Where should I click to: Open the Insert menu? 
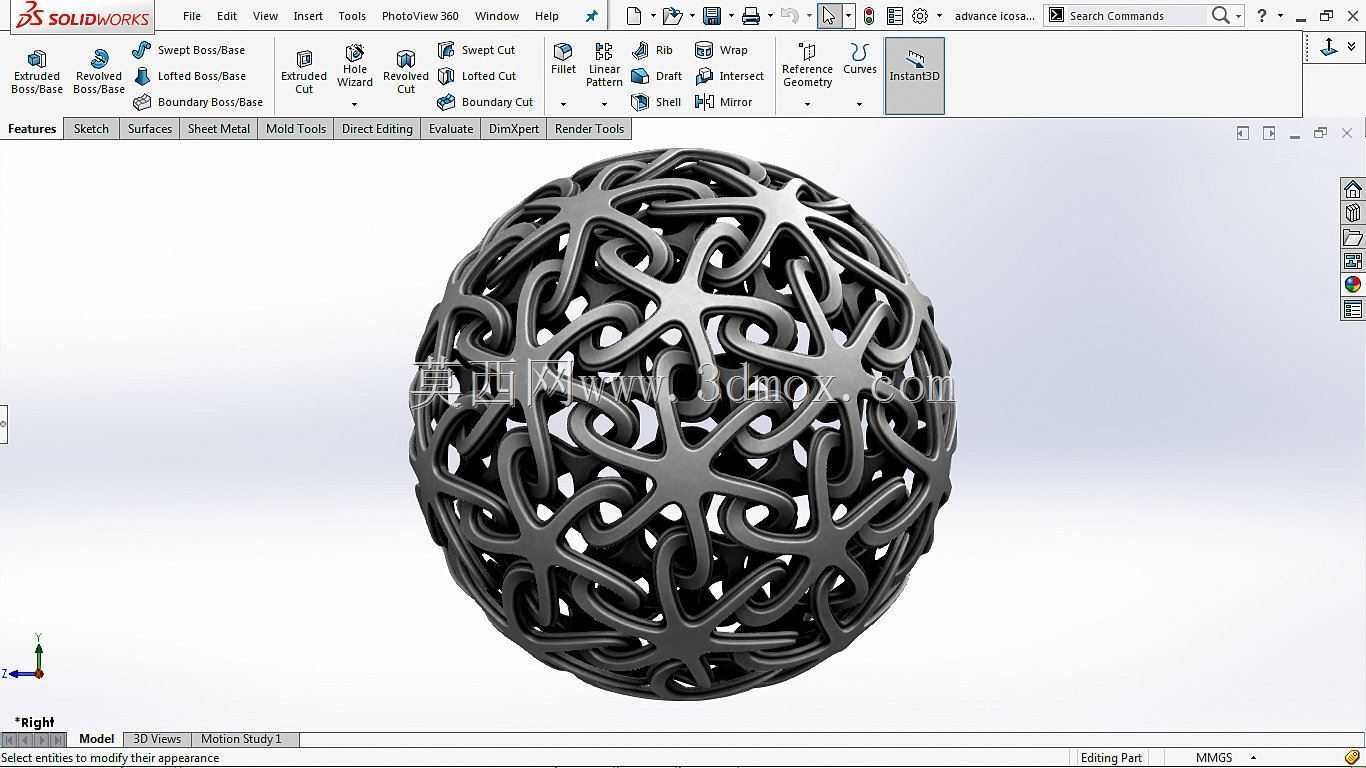308,16
